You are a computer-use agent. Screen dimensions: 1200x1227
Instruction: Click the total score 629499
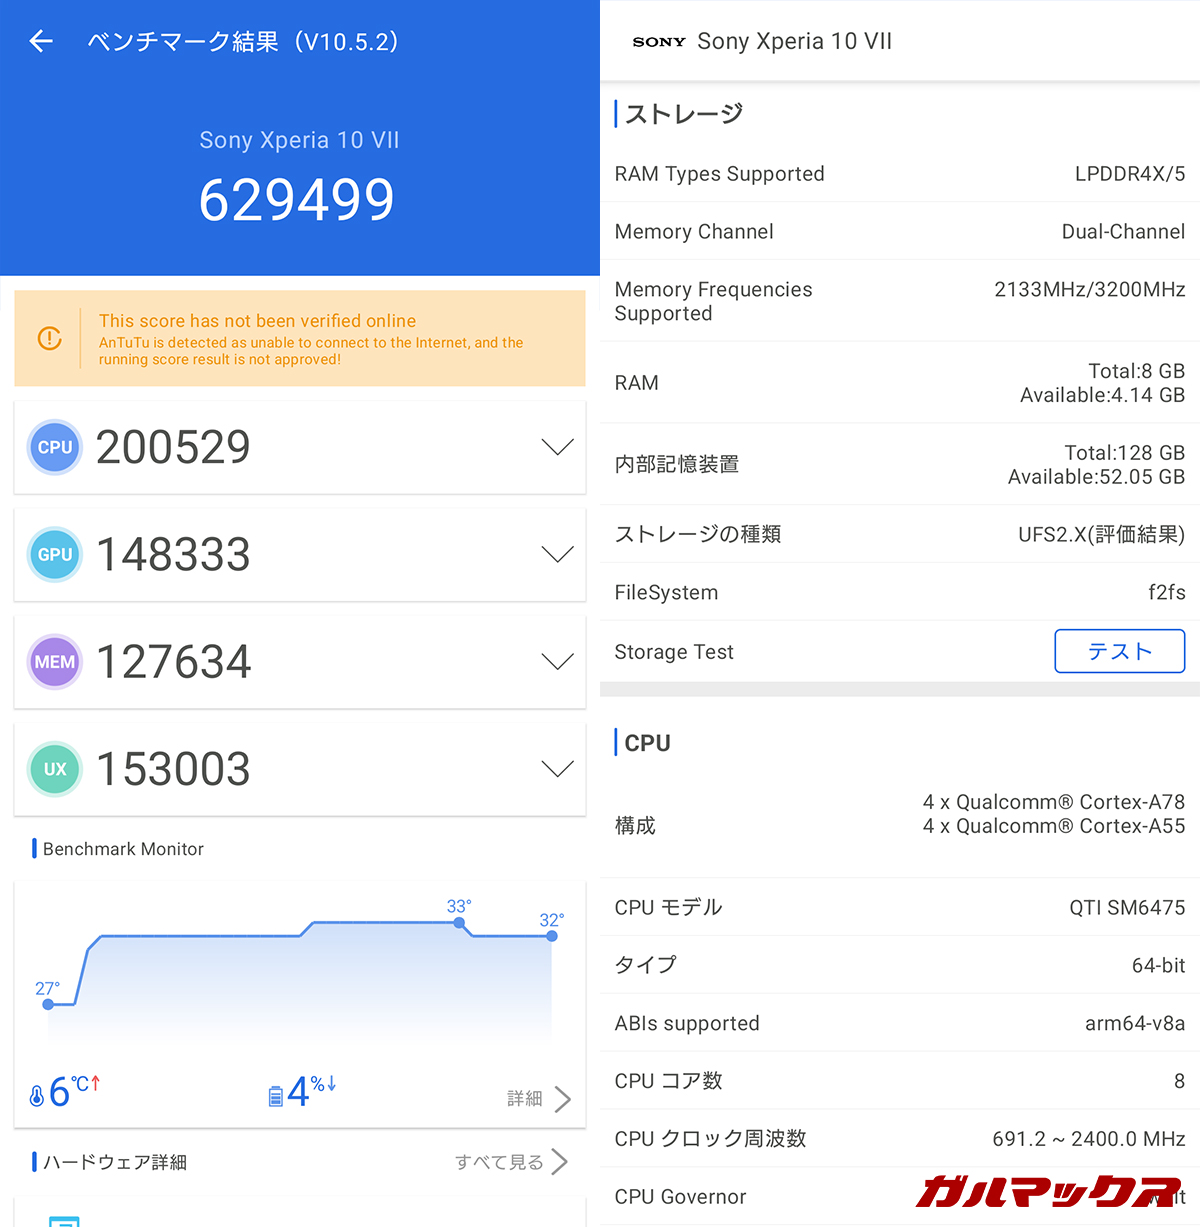(297, 198)
